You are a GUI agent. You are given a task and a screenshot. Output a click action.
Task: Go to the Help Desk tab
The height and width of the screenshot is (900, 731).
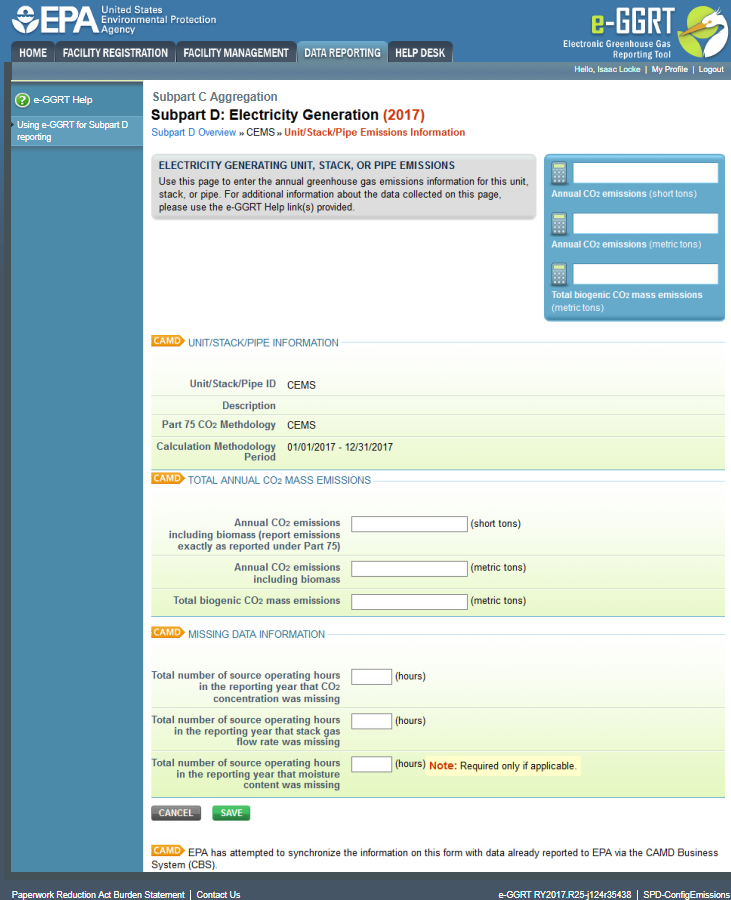pos(420,52)
